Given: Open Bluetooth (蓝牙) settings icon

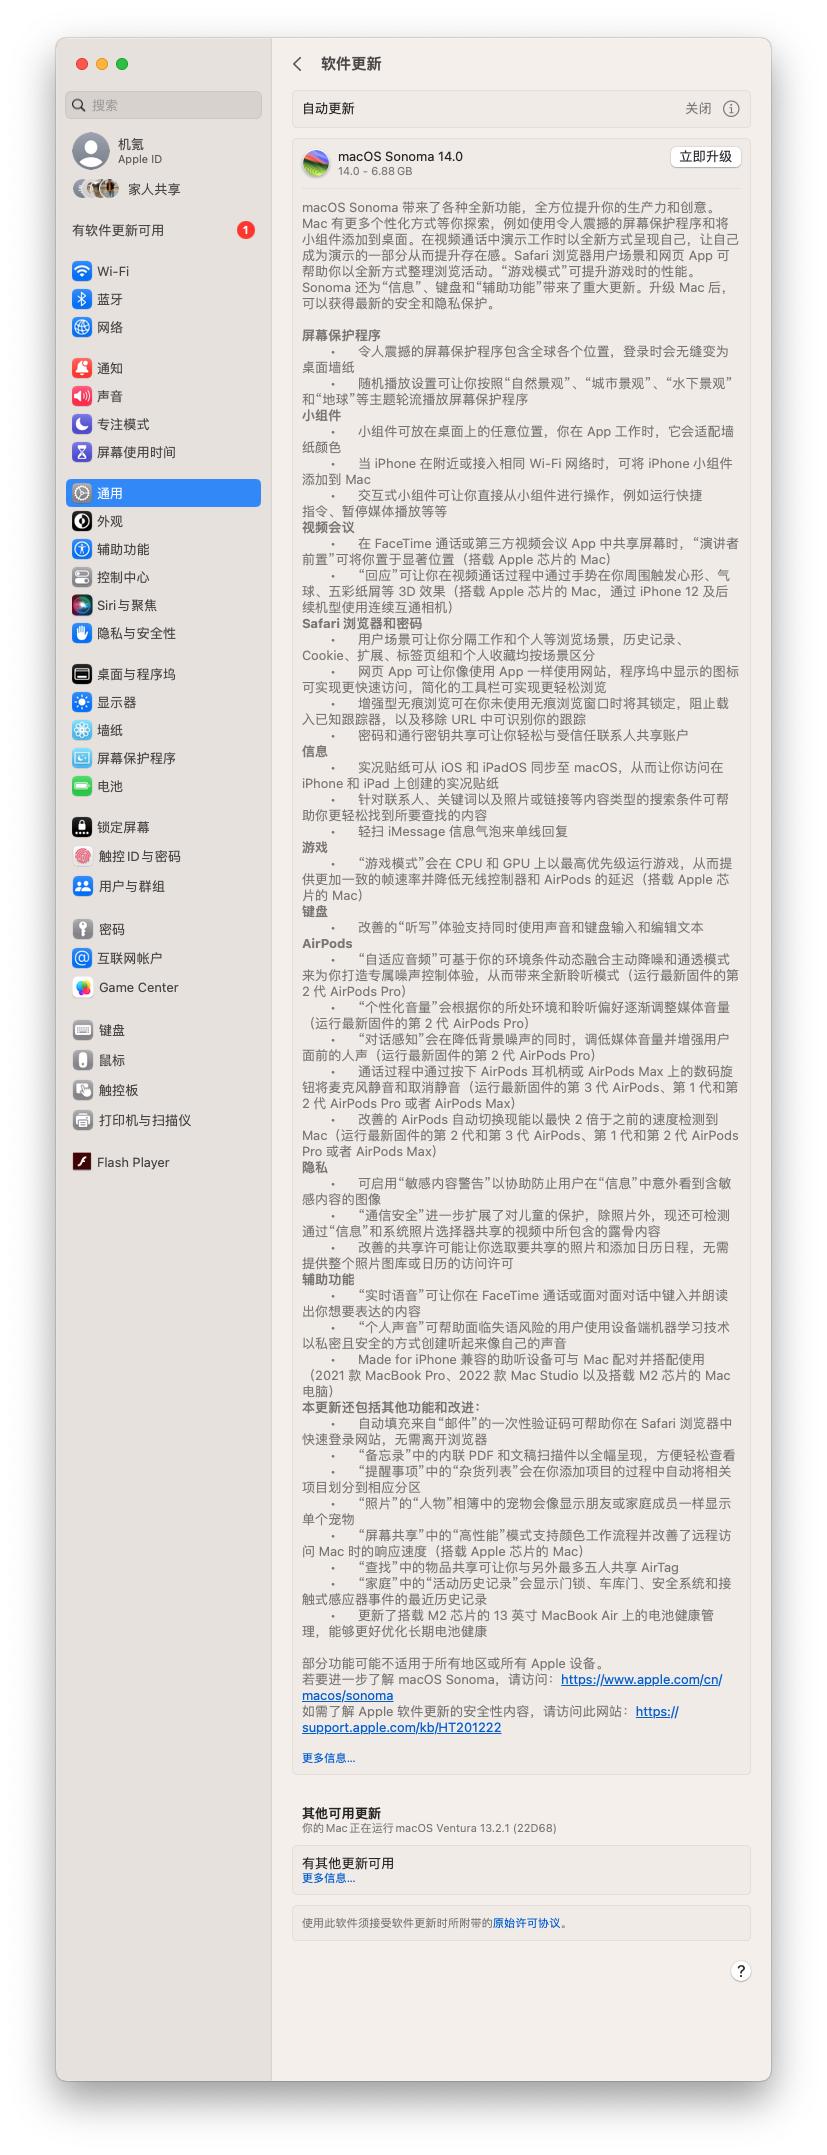Looking at the screenshot, I should tap(82, 299).
